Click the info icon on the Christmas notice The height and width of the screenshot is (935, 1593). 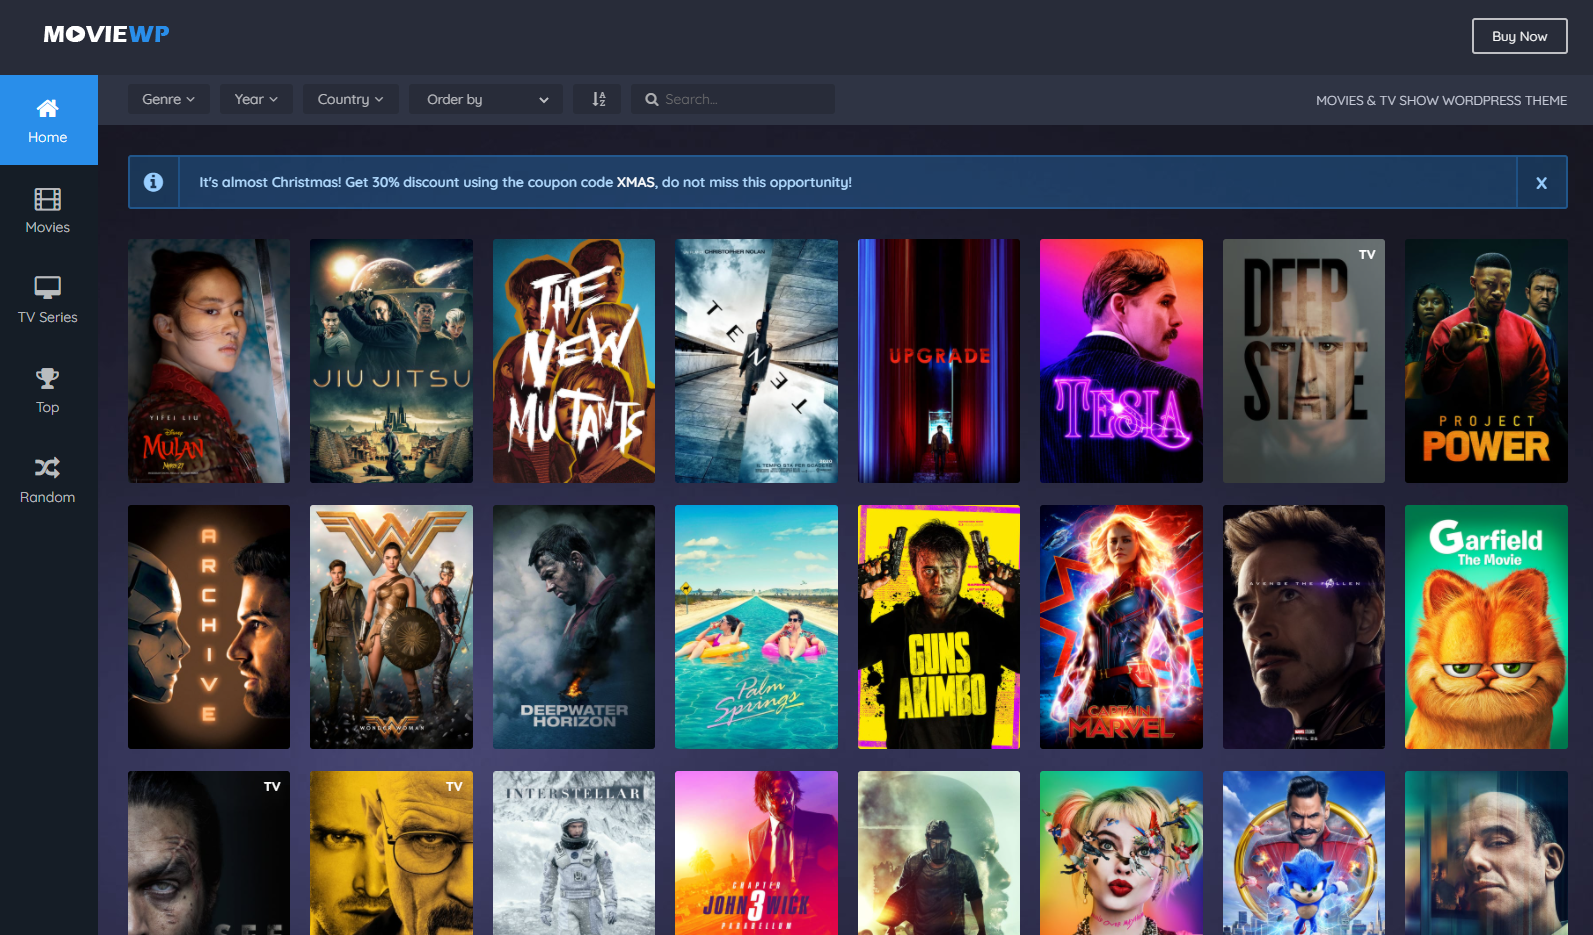pos(153,182)
